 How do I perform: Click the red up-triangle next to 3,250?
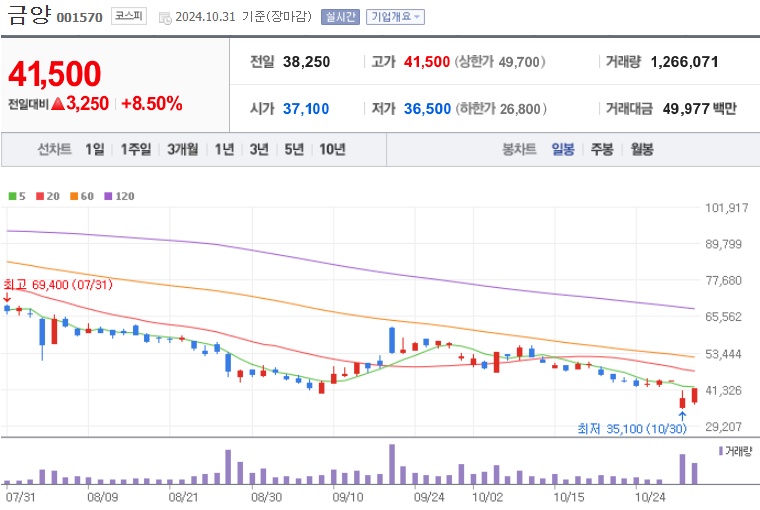[x=58, y=103]
